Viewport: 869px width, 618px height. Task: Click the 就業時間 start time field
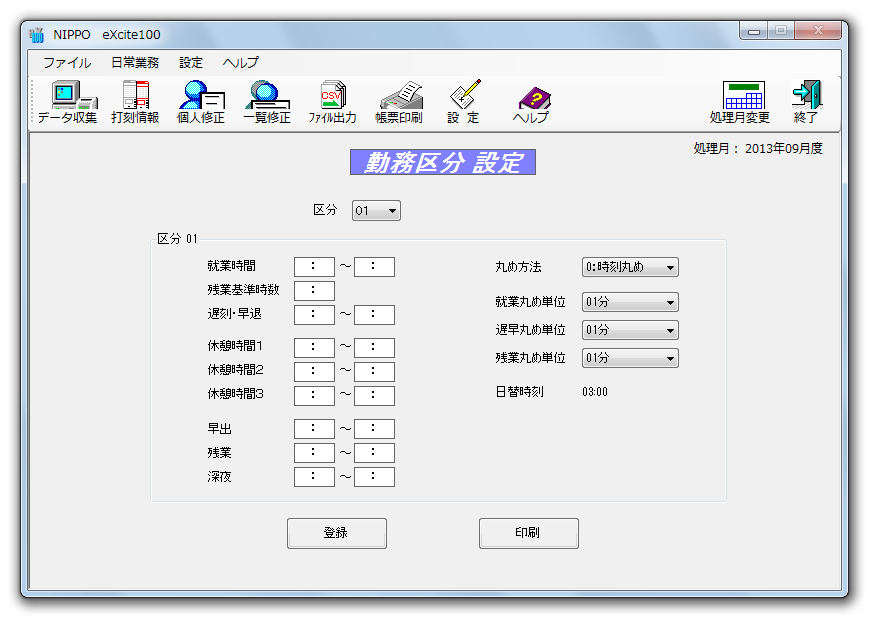pos(314,267)
